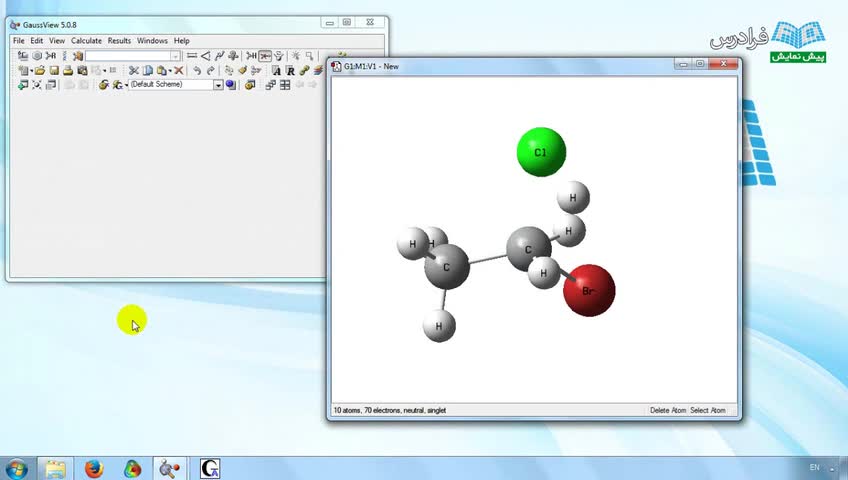The height and width of the screenshot is (480, 848).
Task: Select the Biological Fragment tool
Action: pos(64,56)
